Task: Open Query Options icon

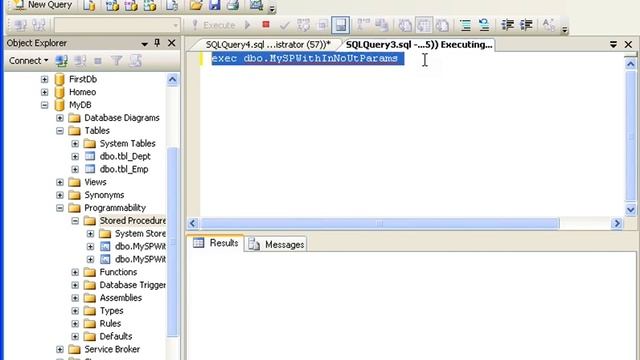Action: point(322,25)
